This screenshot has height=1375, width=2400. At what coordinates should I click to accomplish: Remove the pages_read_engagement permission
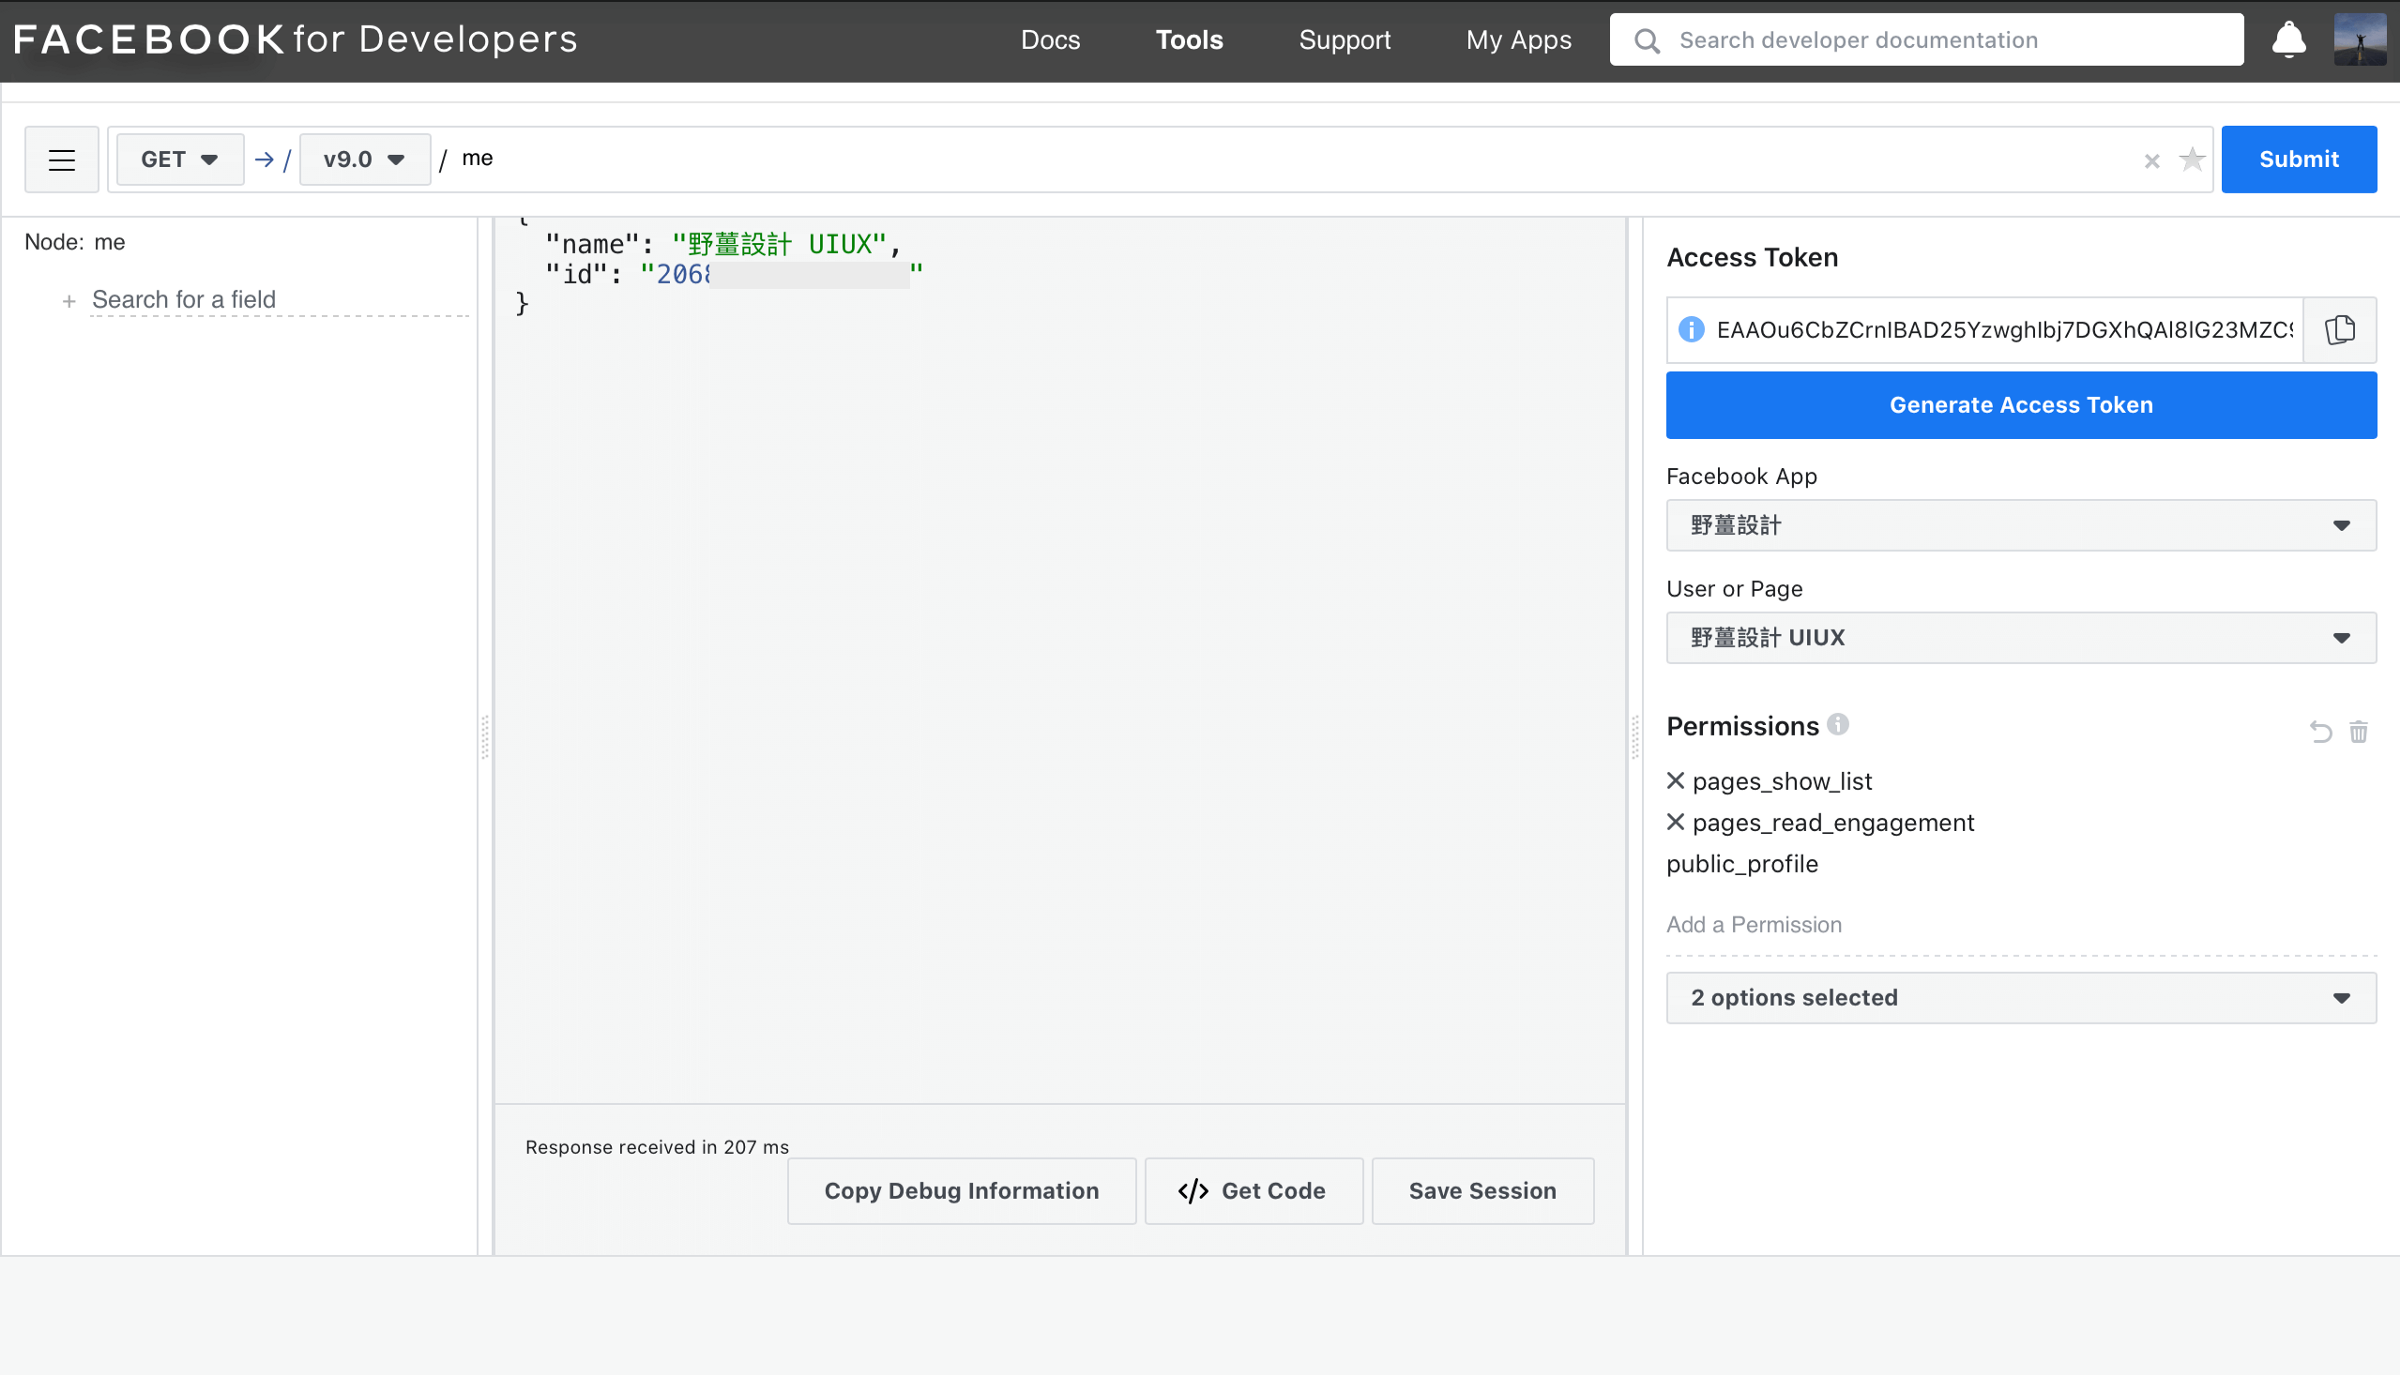pos(1676,822)
